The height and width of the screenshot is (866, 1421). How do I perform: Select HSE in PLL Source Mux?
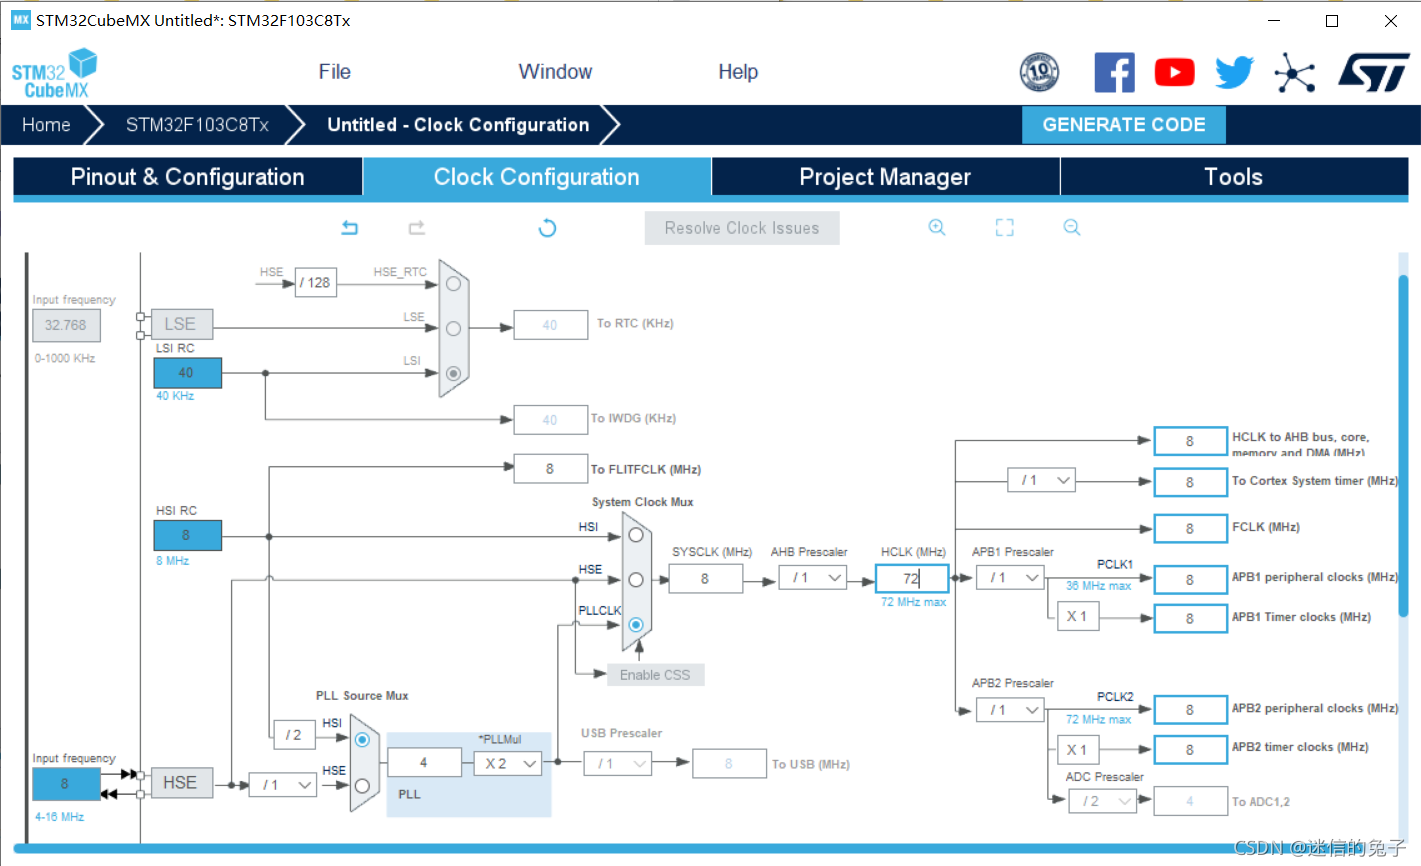[x=362, y=786]
